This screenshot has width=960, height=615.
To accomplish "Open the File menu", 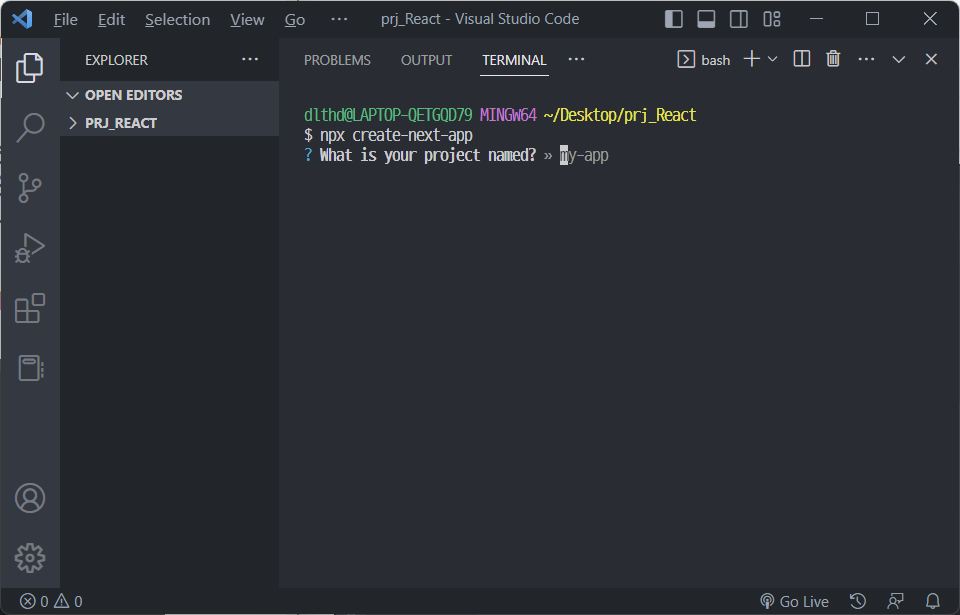I will pyautogui.click(x=66, y=20).
